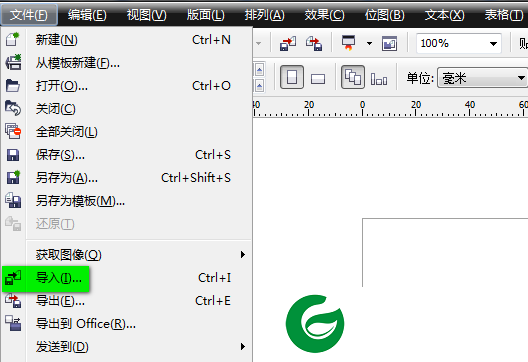Open the 视图(V) menu
The height and width of the screenshot is (362, 528).
146,15
